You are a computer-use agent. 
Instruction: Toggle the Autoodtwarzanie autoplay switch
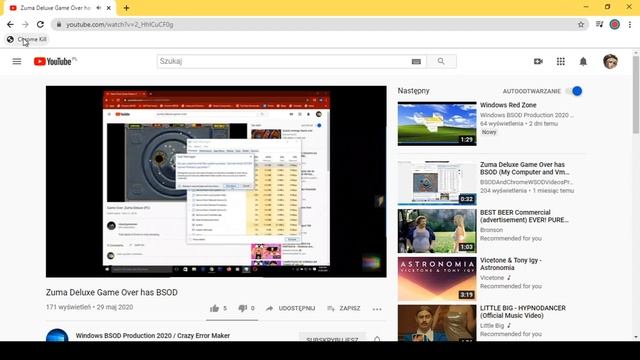(x=574, y=91)
